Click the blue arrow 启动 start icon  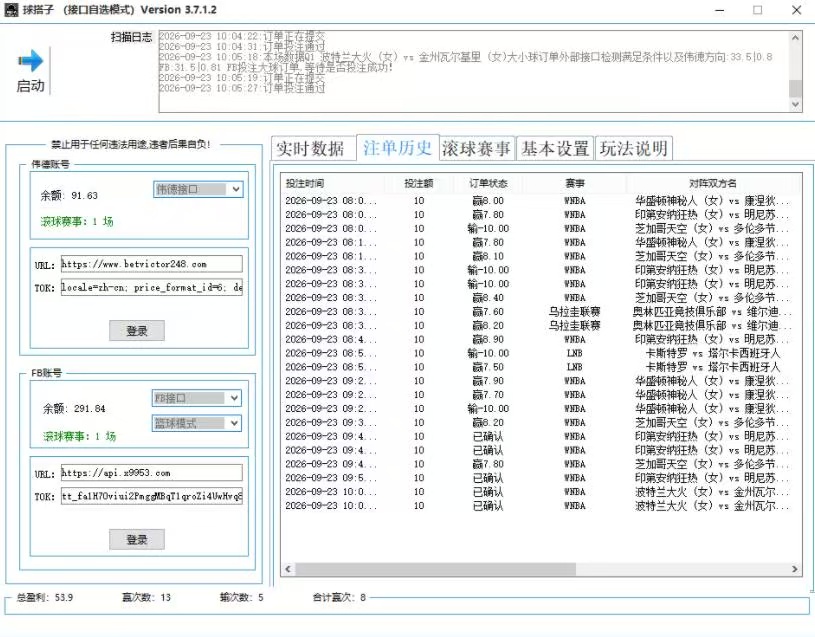click(30, 61)
